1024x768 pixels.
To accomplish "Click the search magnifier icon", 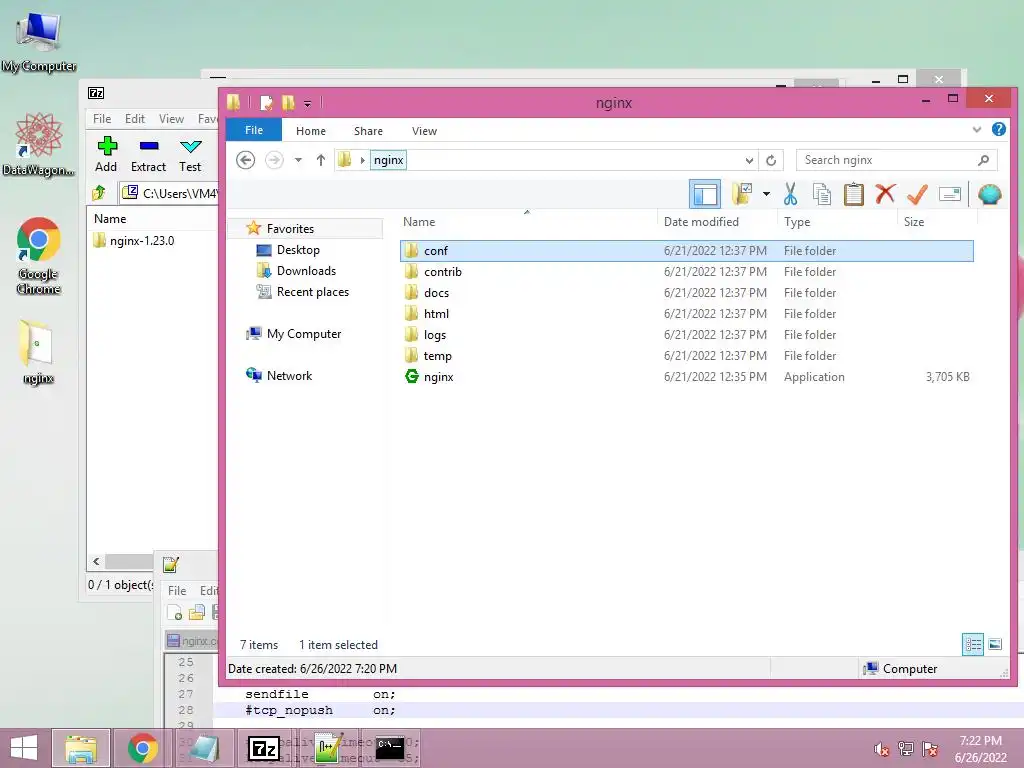I will [984, 160].
